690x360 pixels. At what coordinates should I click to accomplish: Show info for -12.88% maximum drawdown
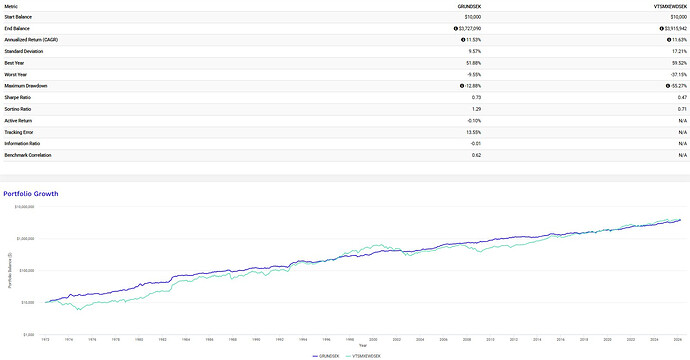point(462,86)
